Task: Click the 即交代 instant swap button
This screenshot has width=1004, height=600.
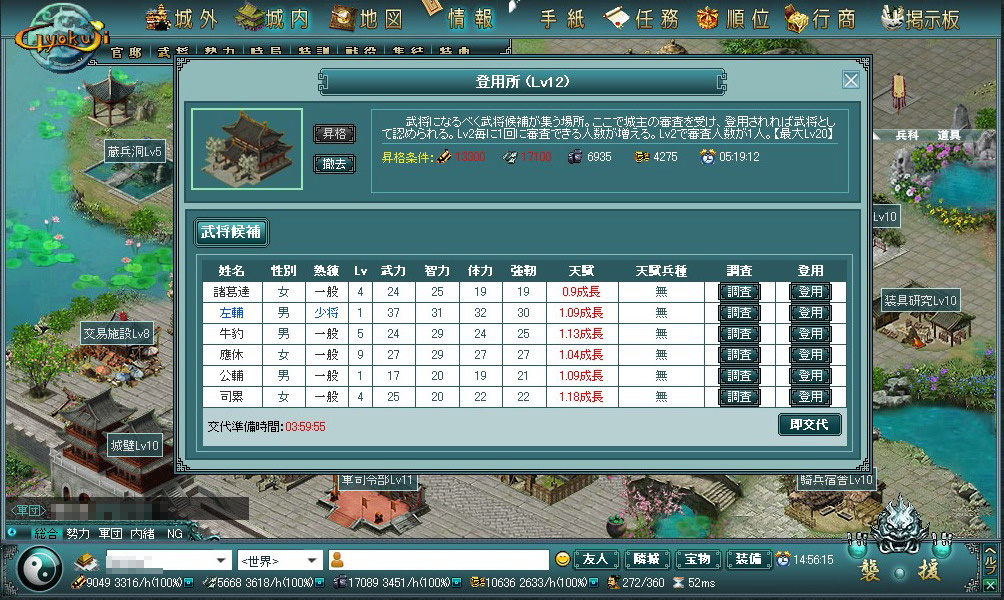Action: [x=809, y=425]
